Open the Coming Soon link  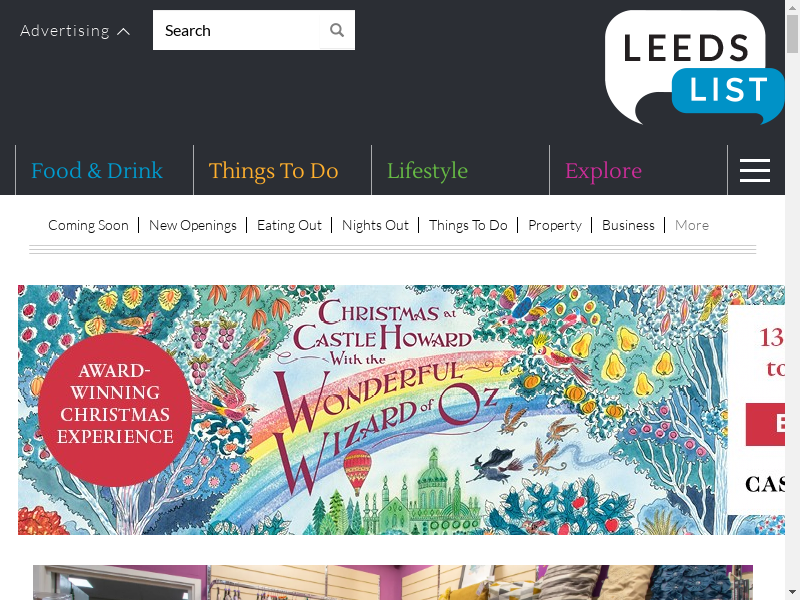[88, 225]
